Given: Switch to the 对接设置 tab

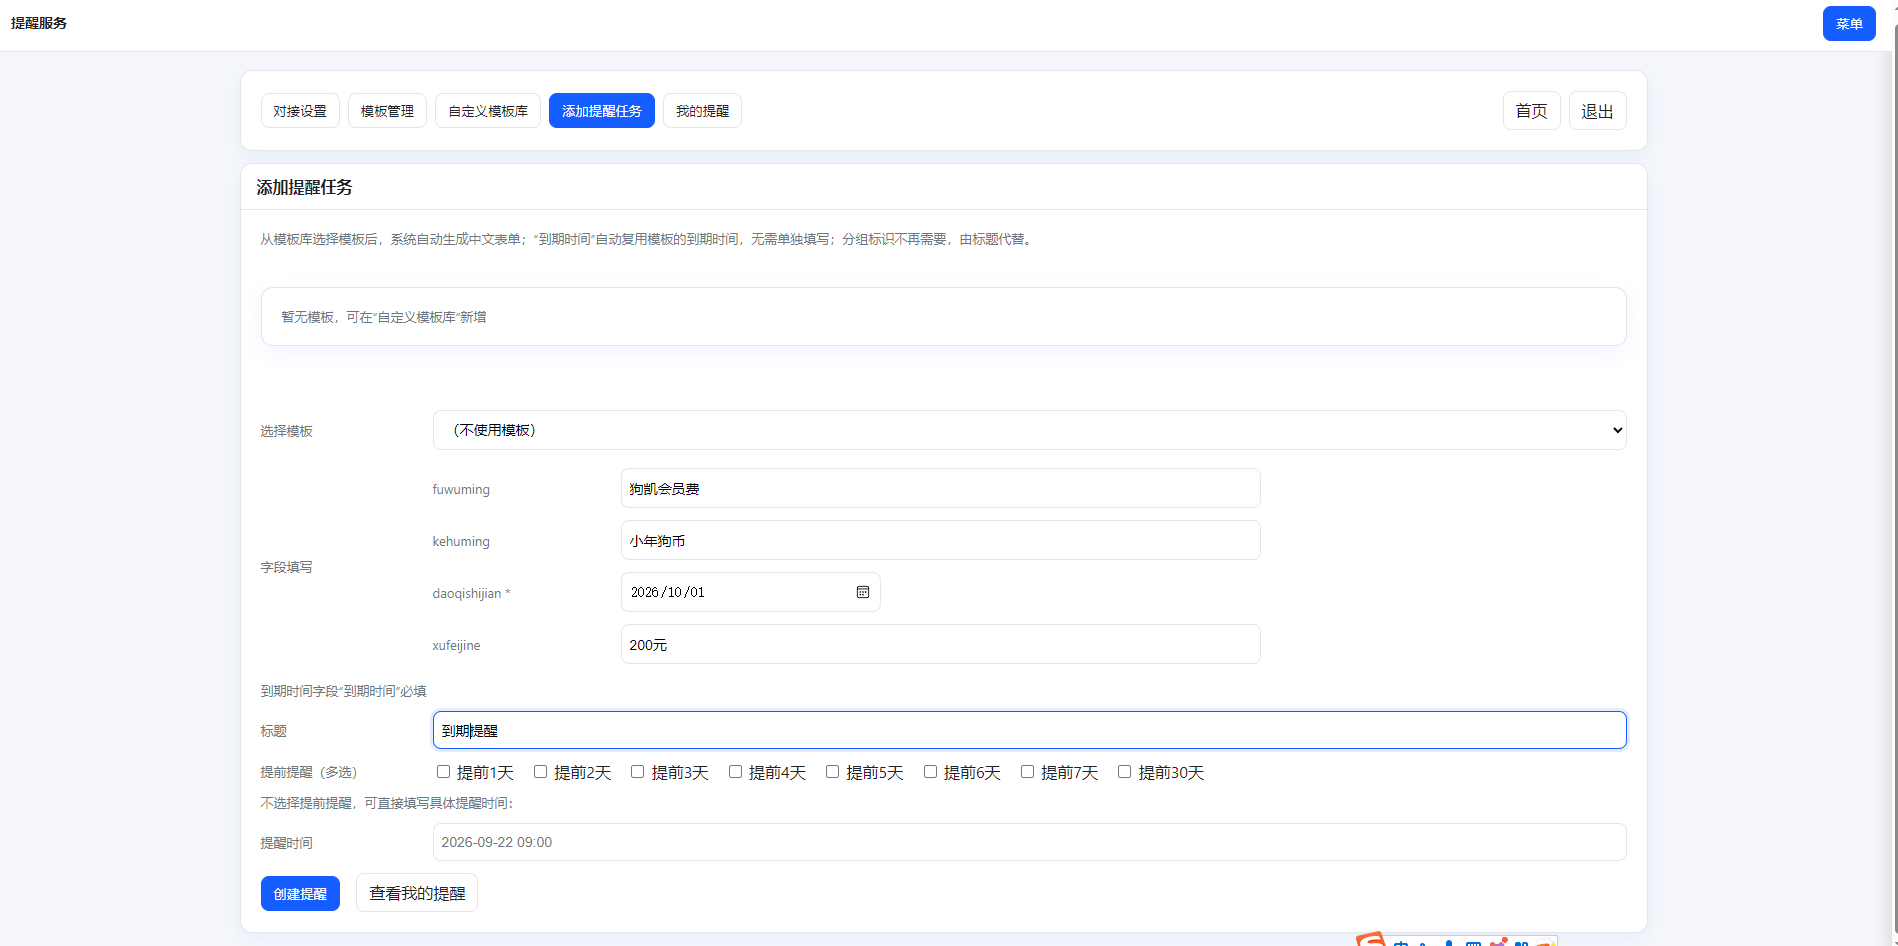Looking at the screenshot, I should pyautogui.click(x=300, y=111).
